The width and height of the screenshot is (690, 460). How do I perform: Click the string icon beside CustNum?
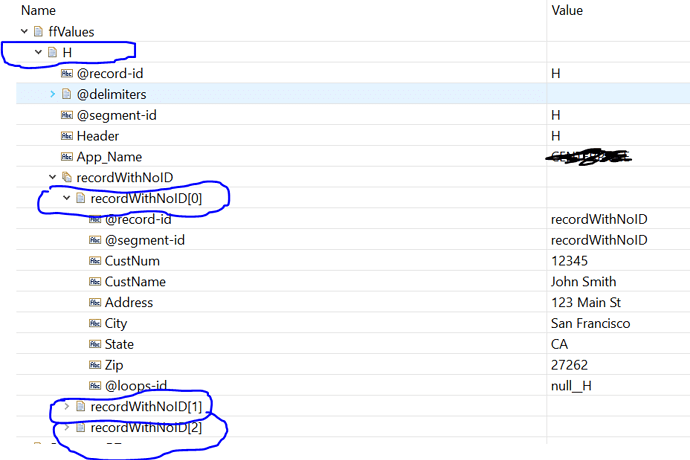[95, 261]
